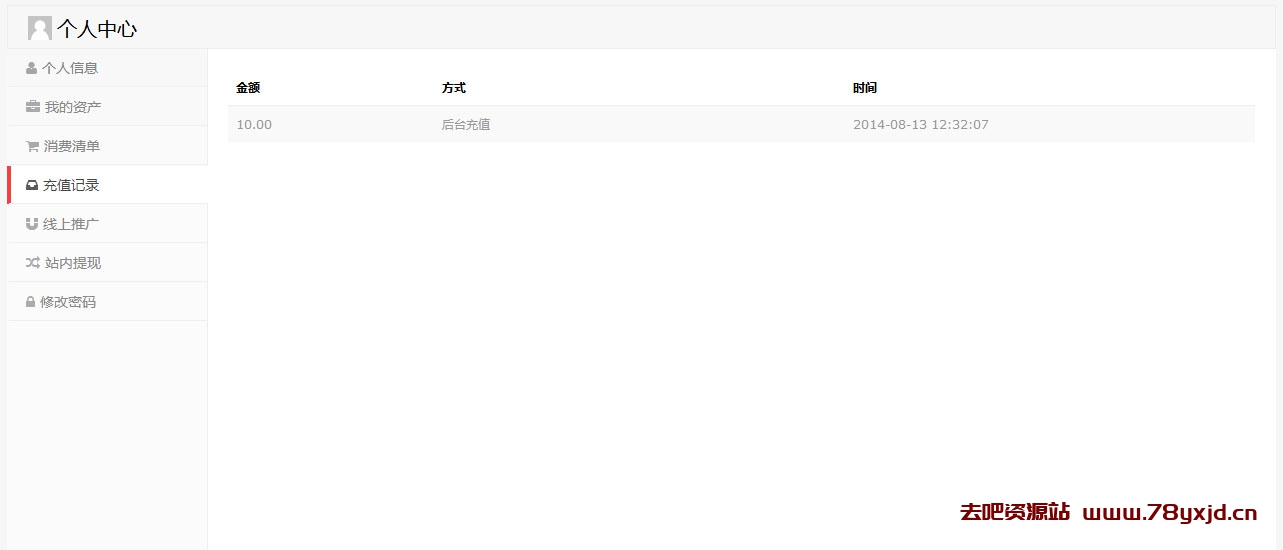Click the user avatar icon beside 个人中心
Image resolution: width=1283 pixels, height=550 pixels.
tap(40, 28)
